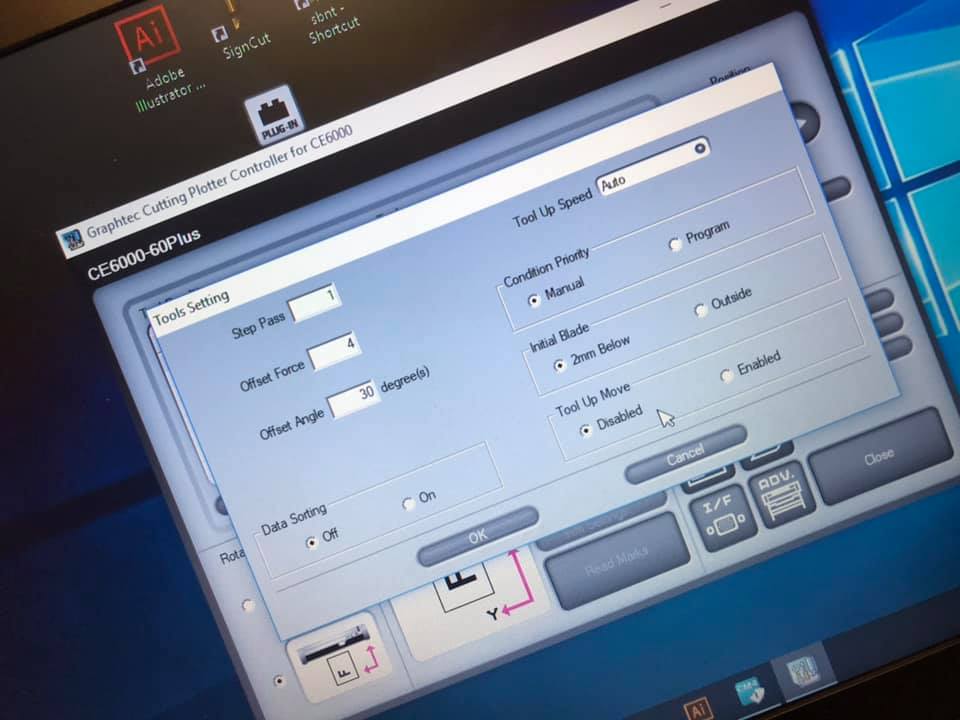Click the Graphtec Cutting Plotter Controller title text
Viewport: 960px width, 720px height.
coord(219,184)
